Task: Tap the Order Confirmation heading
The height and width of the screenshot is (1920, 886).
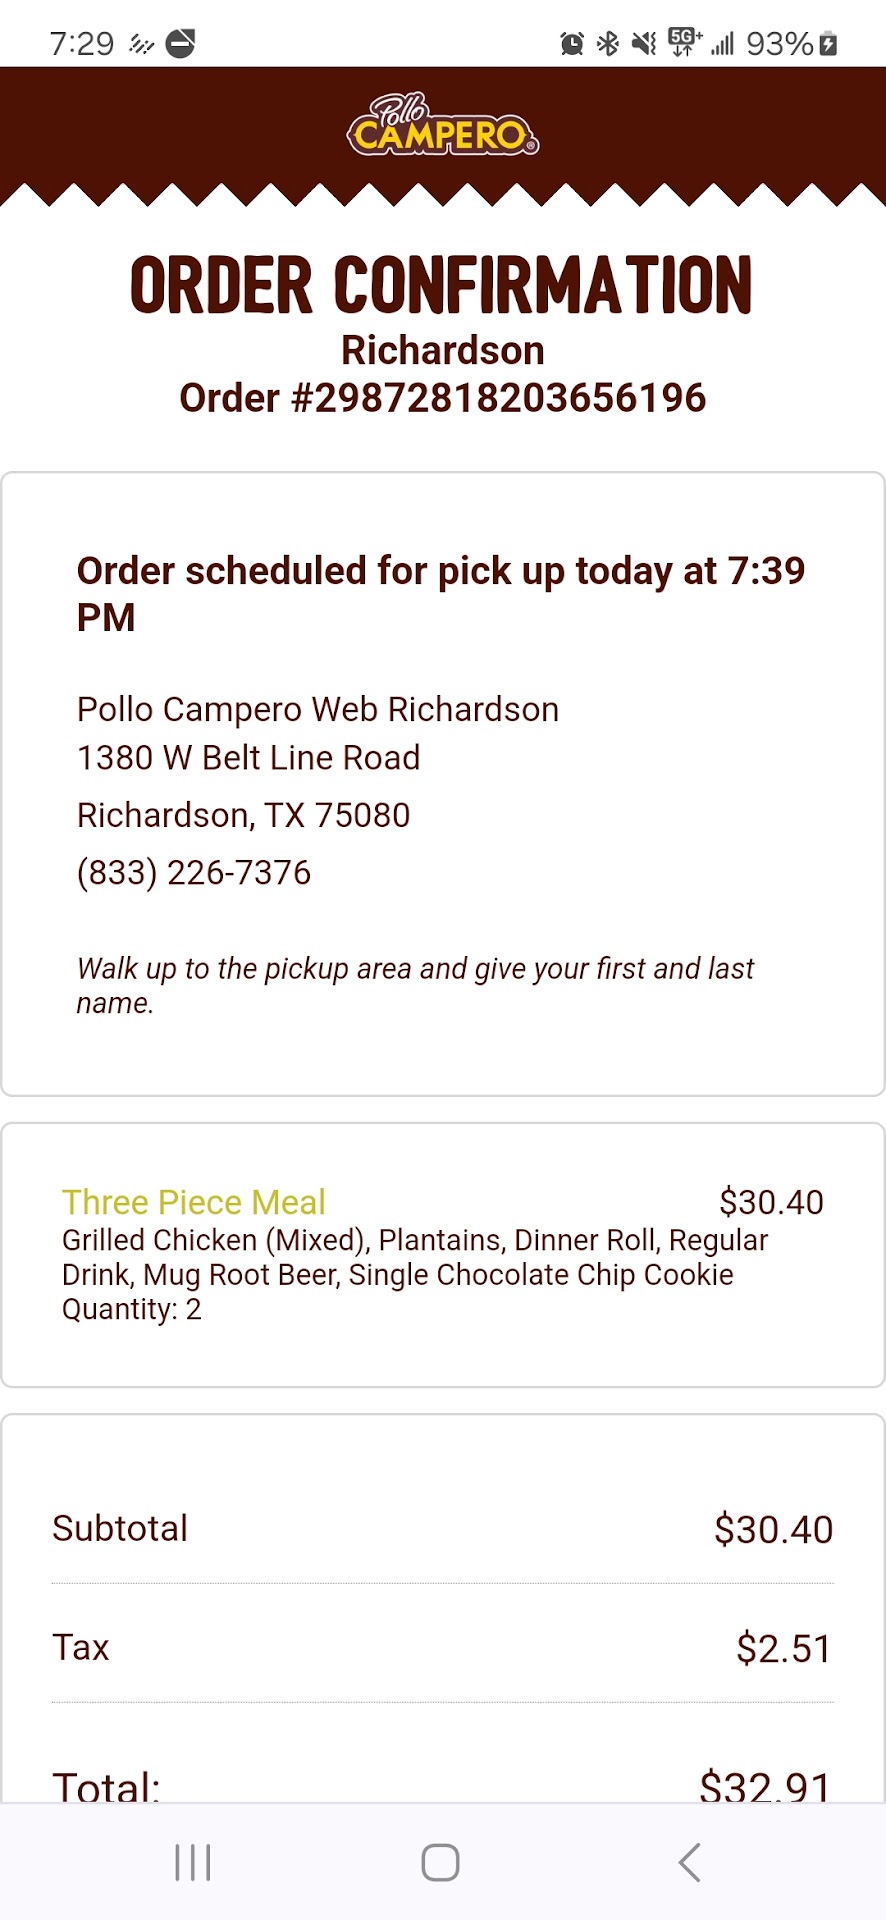Action: tap(442, 286)
